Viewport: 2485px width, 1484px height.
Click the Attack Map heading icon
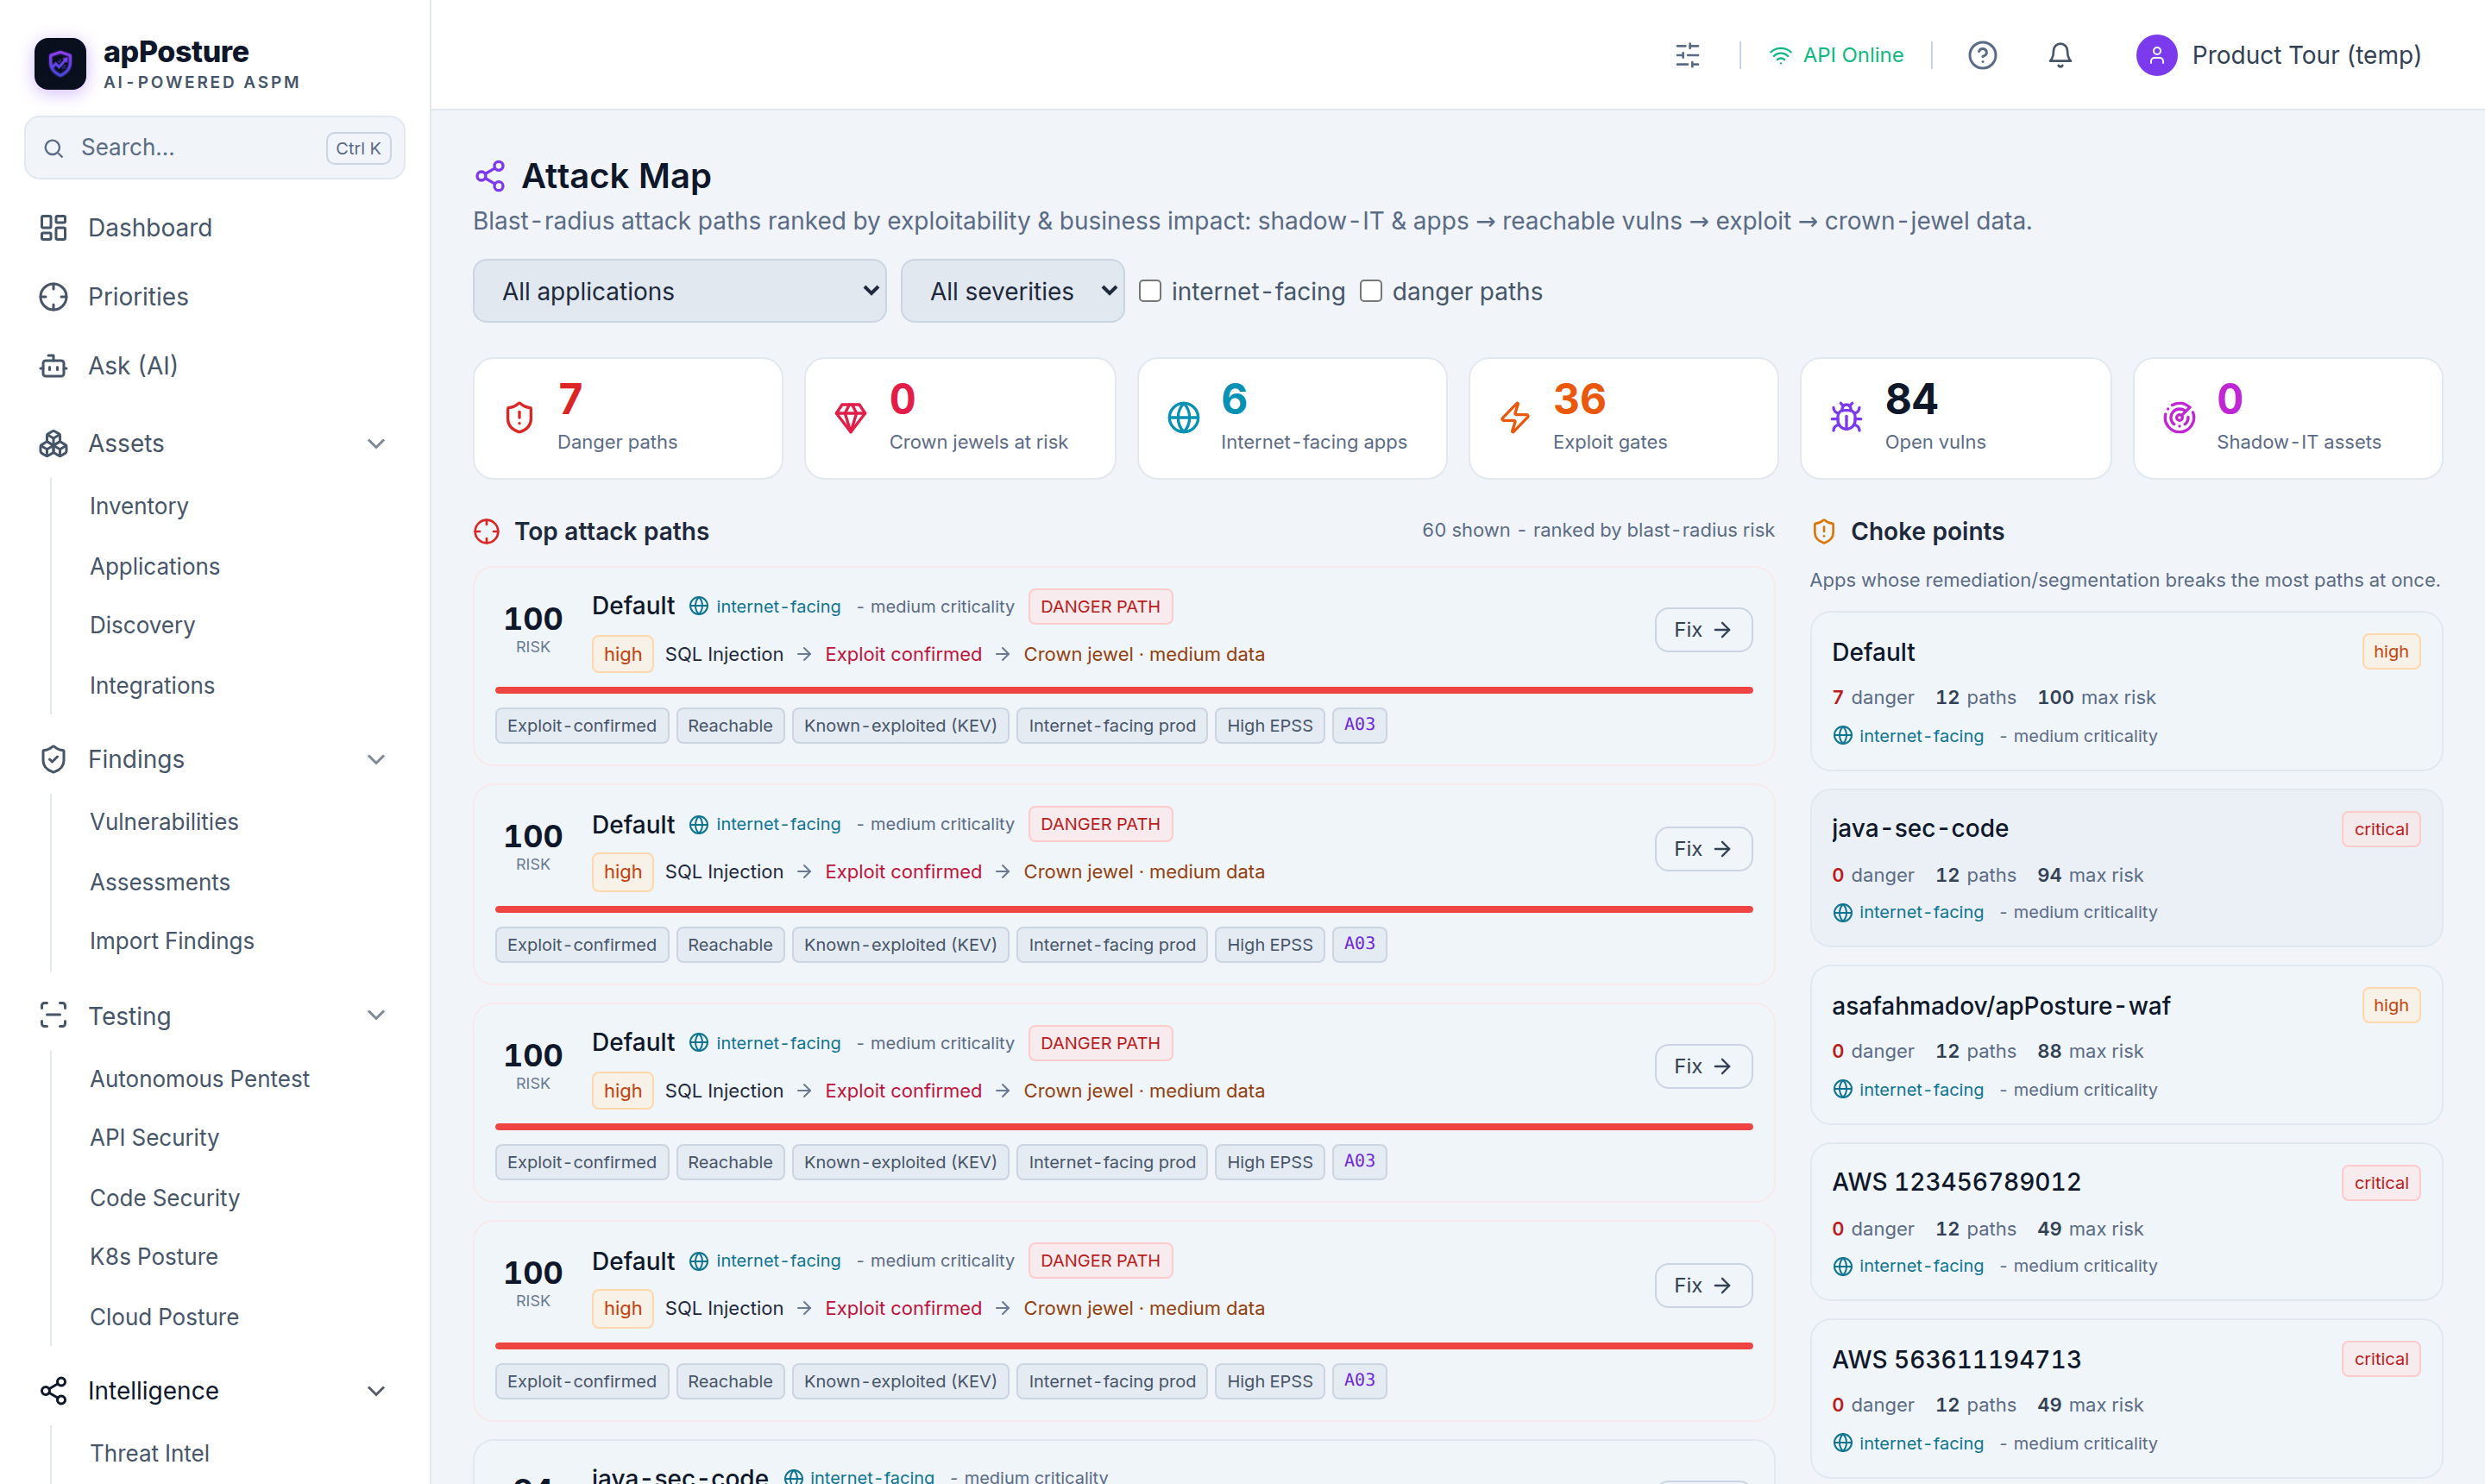(490, 177)
